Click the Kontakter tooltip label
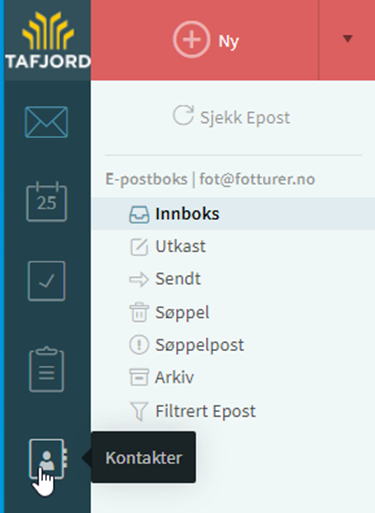The height and width of the screenshot is (513, 375). (x=144, y=457)
